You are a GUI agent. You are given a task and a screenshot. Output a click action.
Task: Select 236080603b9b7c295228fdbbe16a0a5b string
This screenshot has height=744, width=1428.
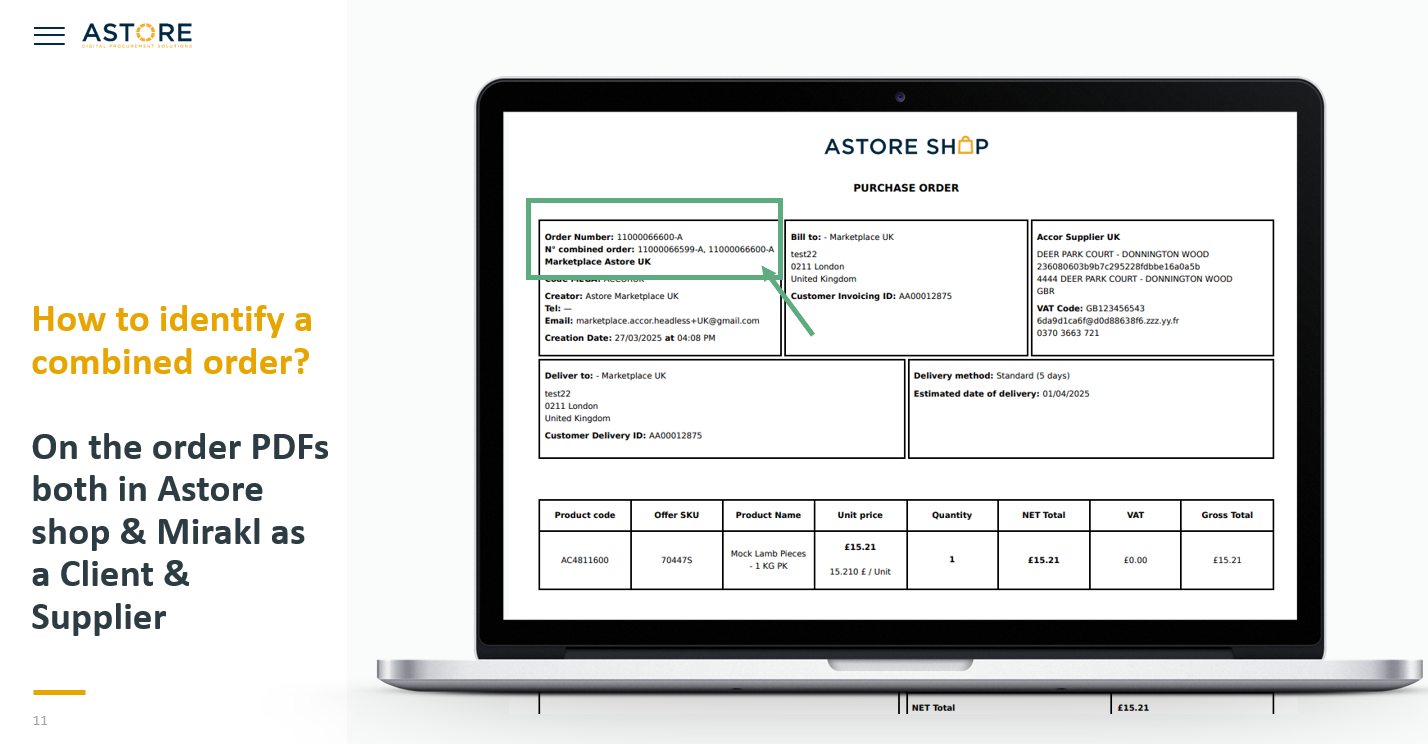pos(1118,266)
